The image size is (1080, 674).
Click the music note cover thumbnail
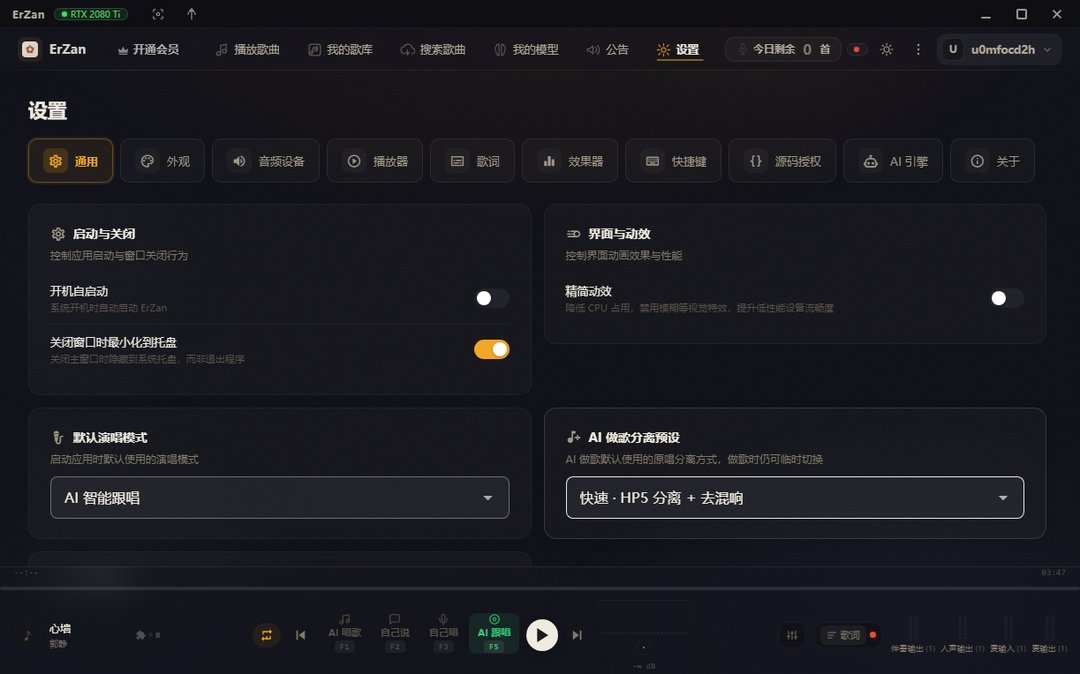pos(28,635)
